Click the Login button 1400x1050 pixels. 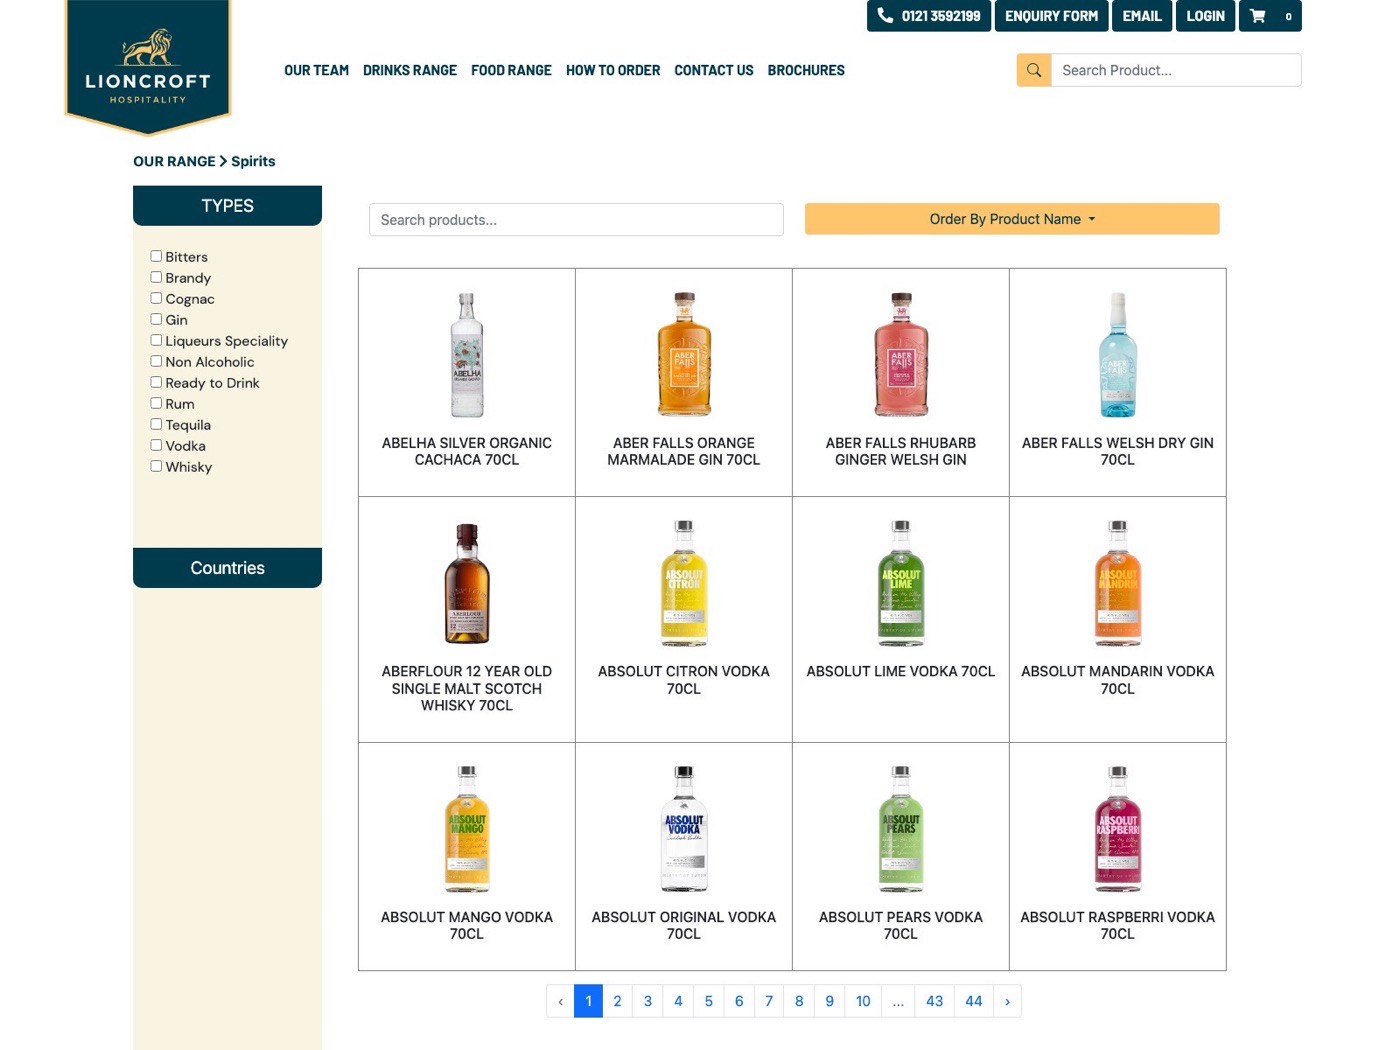[1205, 16]
